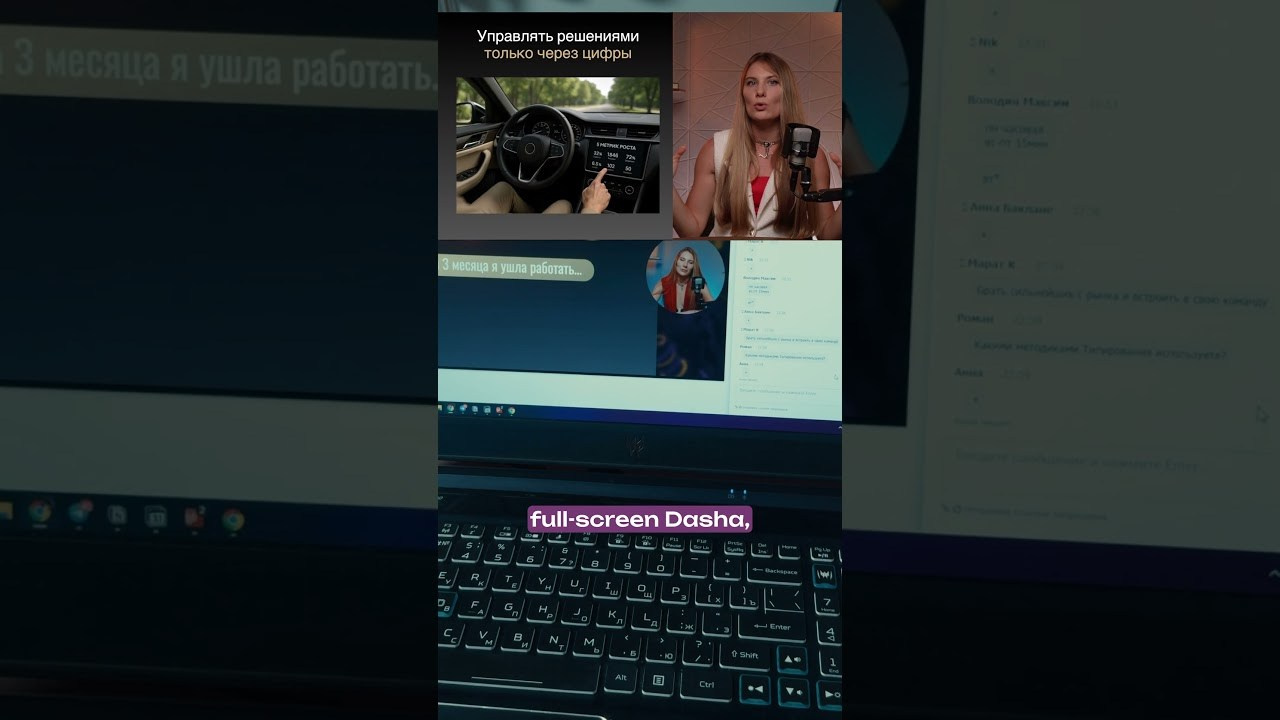Click the speaker video with the microphone

pyautogui.click(x=756, y=125)
